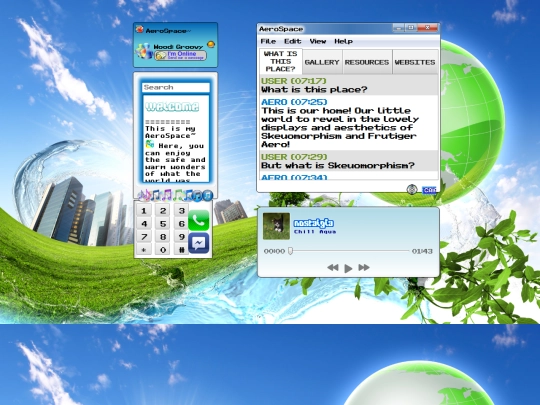540x405 pixels.
Task: Click the purple music note icon
Action: coord(167,195)
